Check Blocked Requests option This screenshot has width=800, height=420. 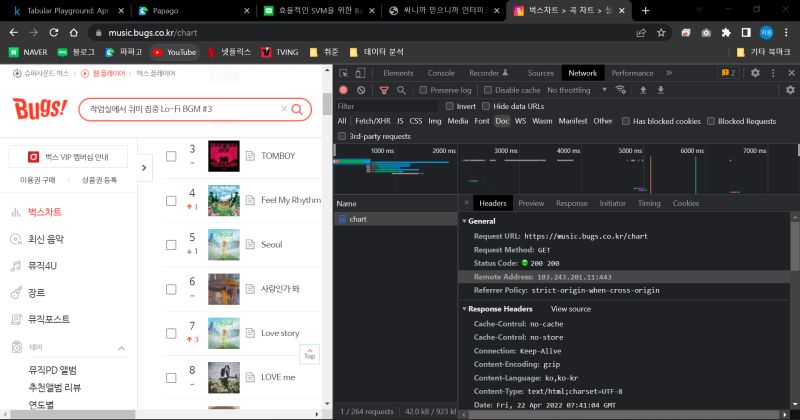(x=711, y=121)
